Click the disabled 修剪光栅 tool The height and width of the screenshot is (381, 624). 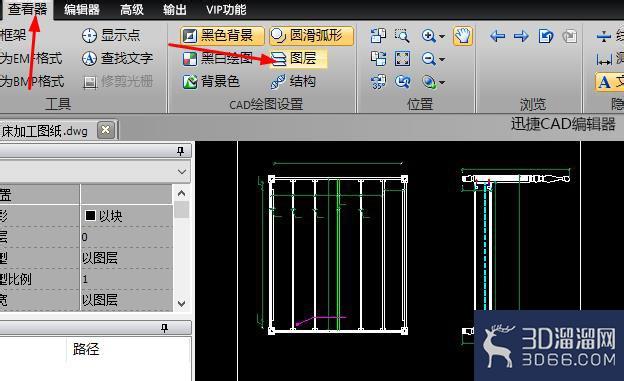[118, 82]
